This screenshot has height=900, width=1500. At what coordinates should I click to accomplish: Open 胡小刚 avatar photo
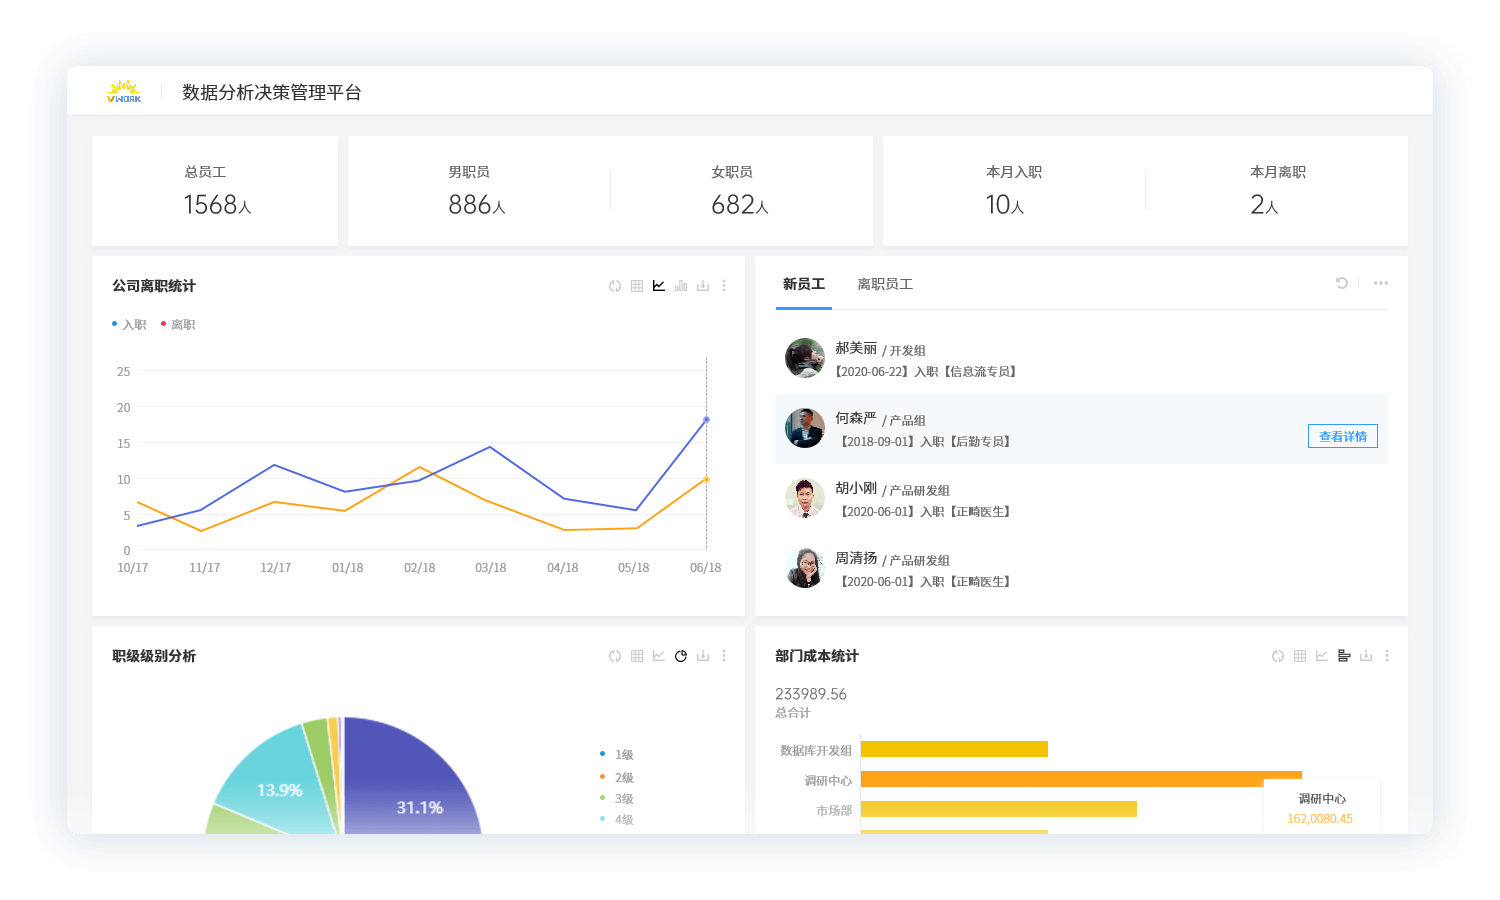click(x=805, y=498)
